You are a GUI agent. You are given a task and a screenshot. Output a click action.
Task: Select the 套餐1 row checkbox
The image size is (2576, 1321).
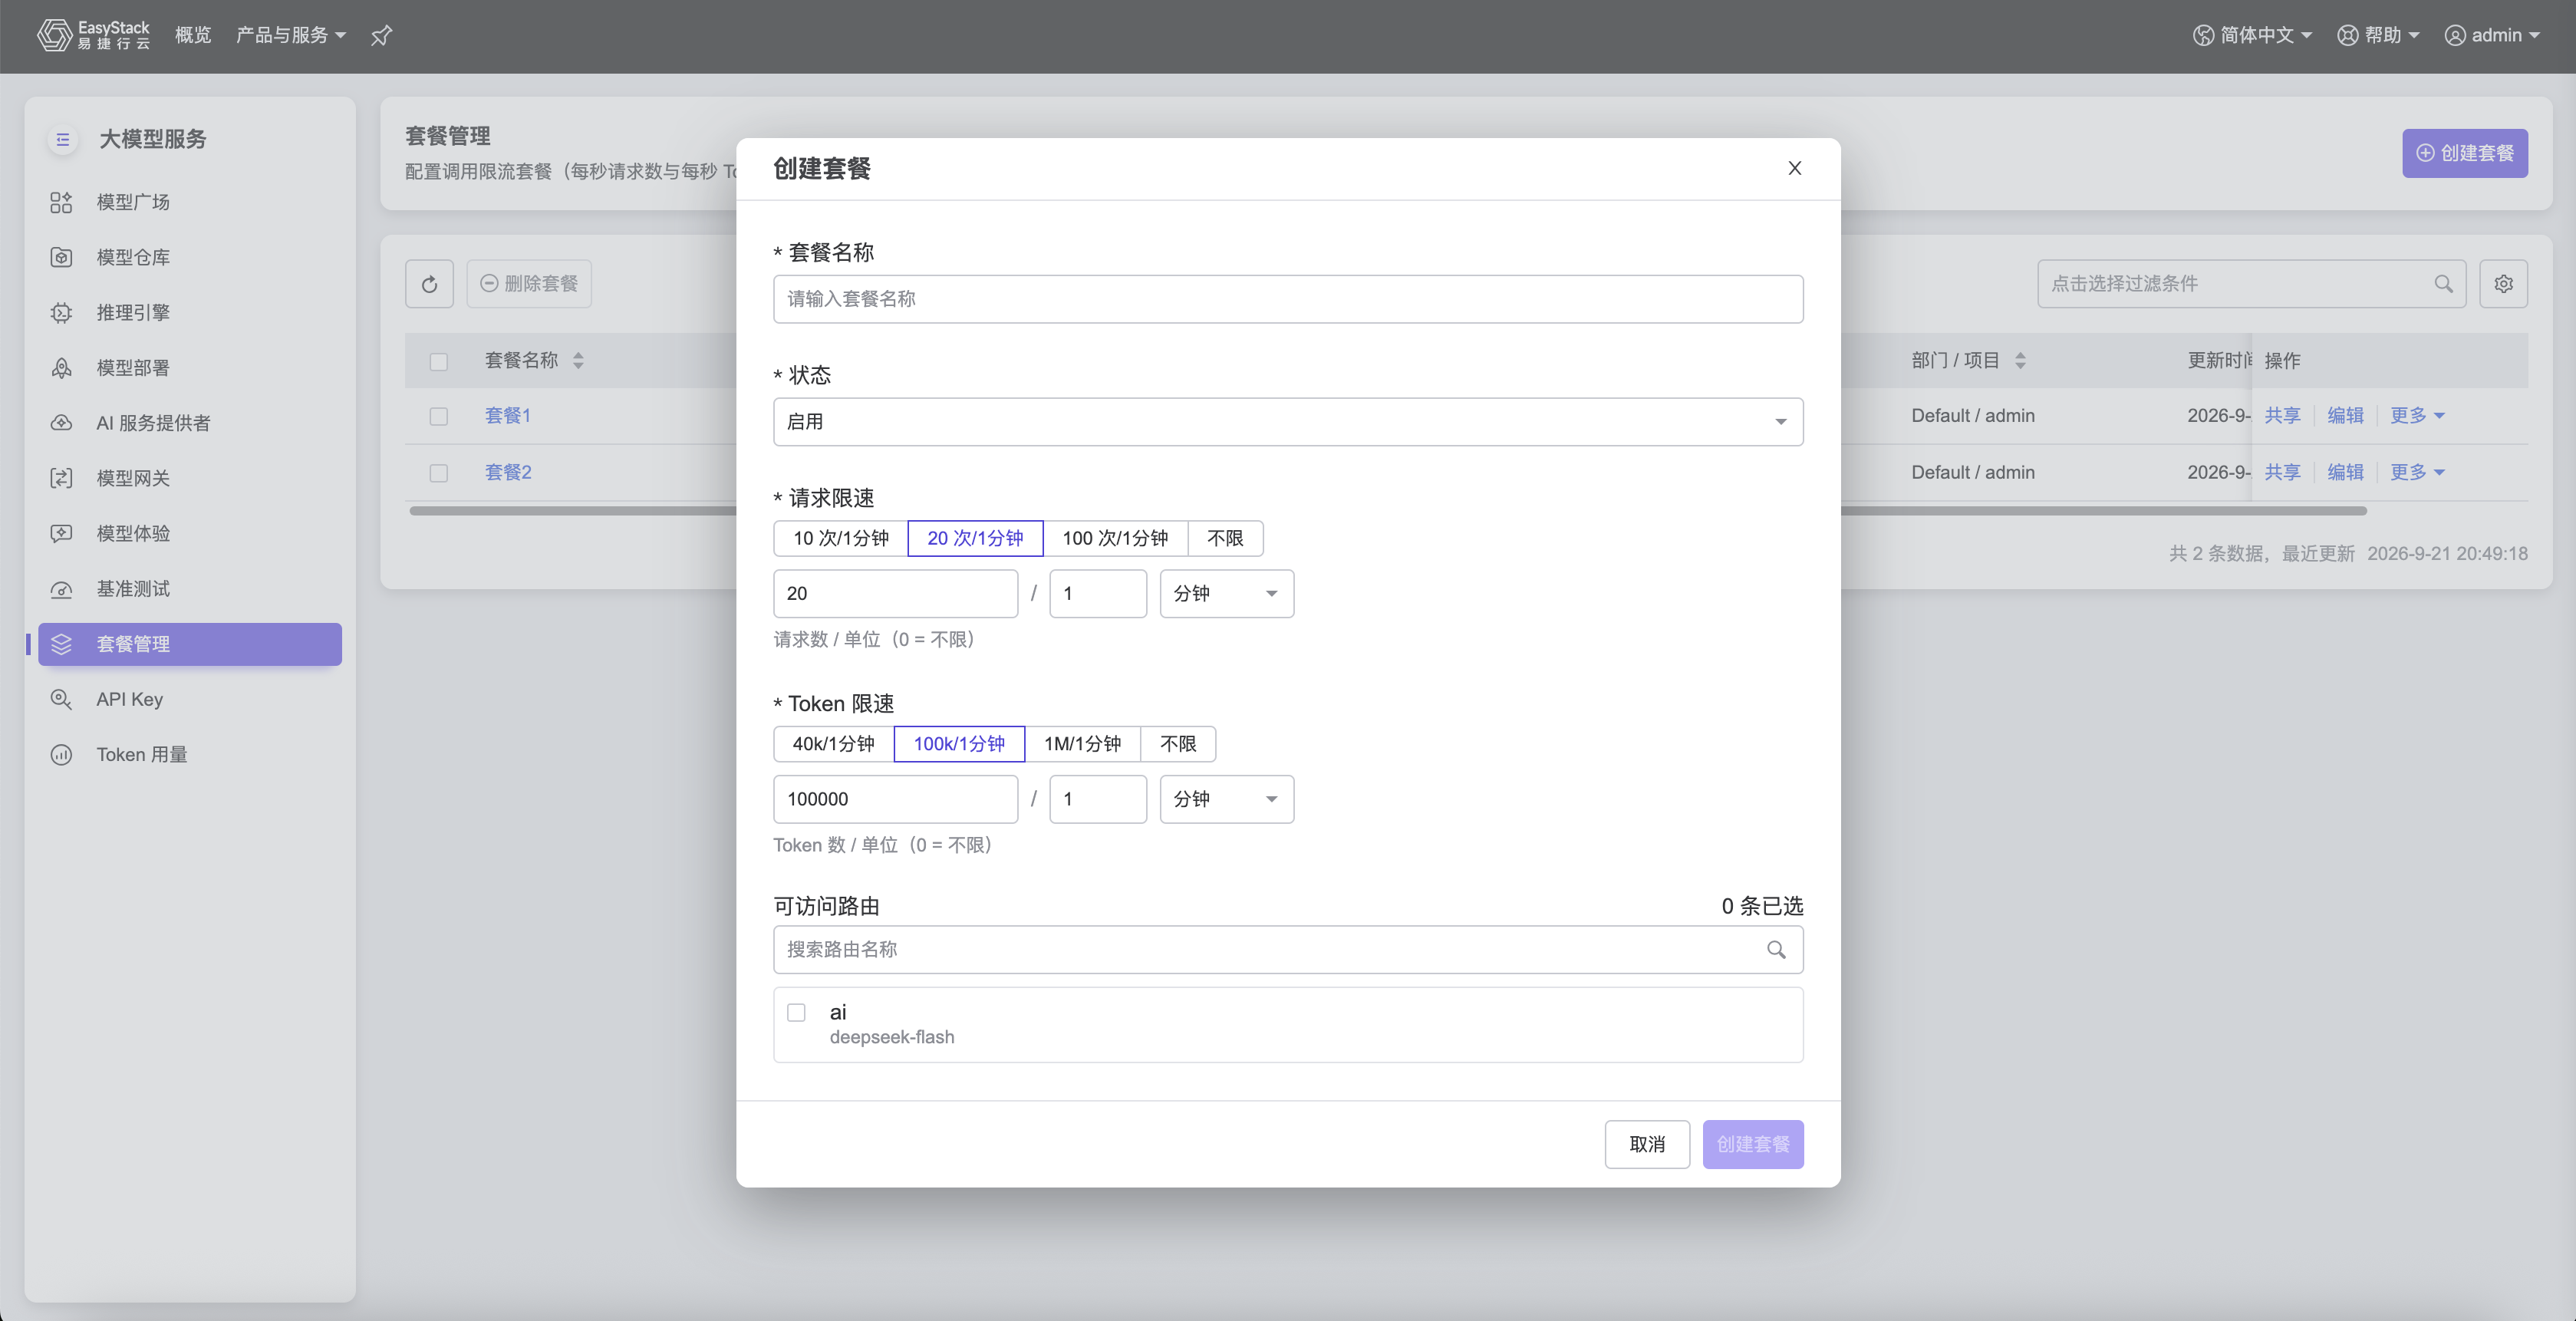(x=438, y=416)
